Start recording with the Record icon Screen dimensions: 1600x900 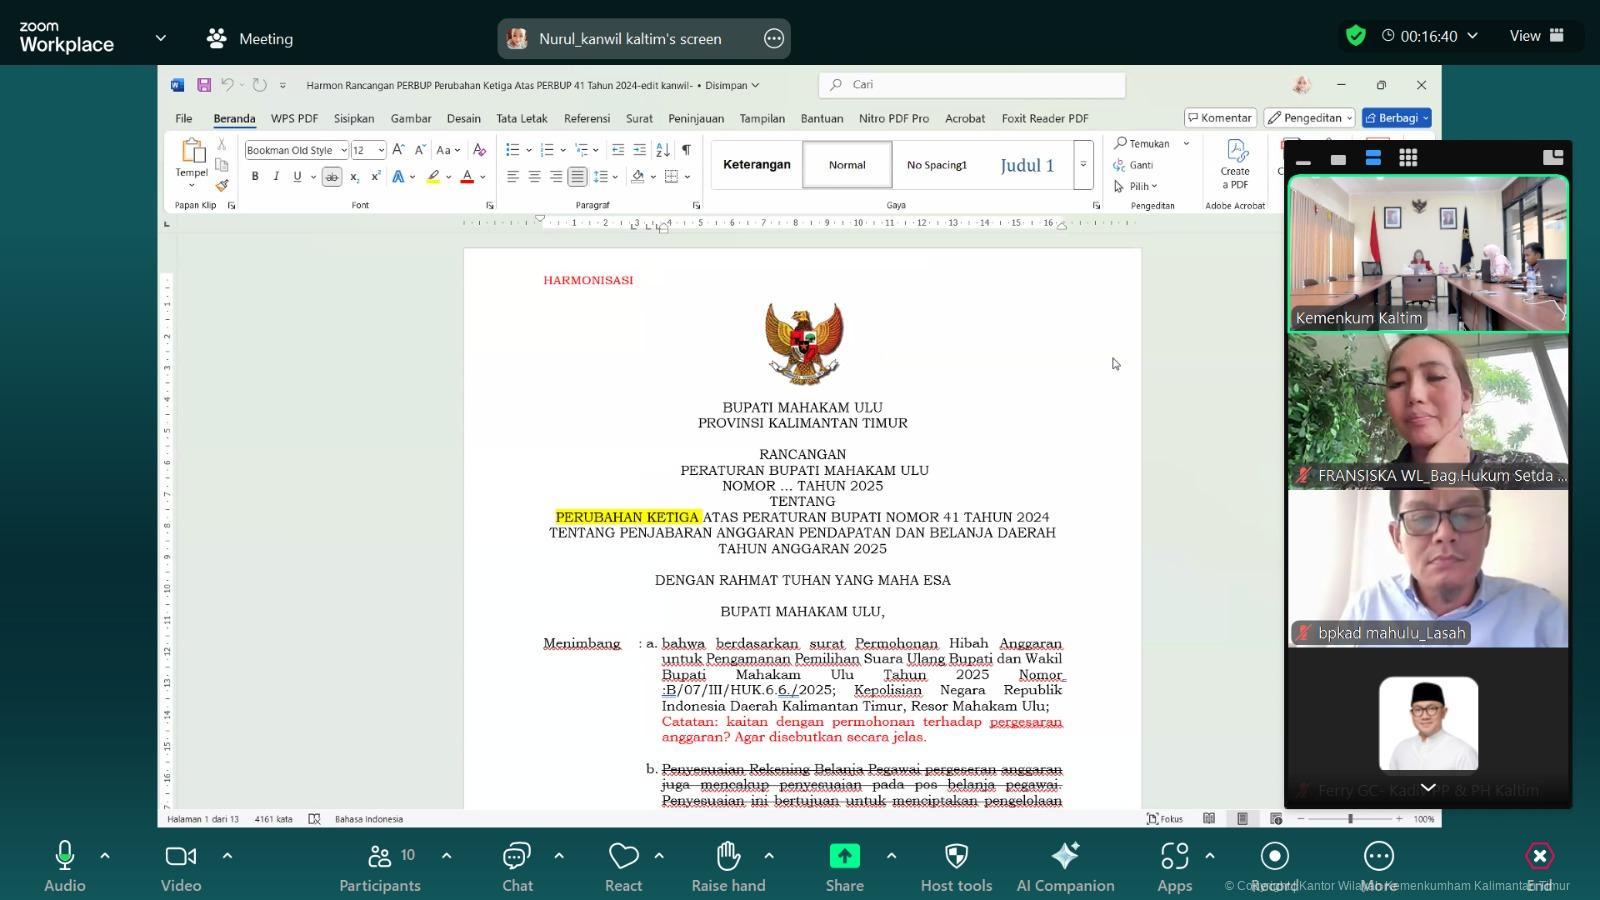pyautogui.click(x=1274, y=857)
